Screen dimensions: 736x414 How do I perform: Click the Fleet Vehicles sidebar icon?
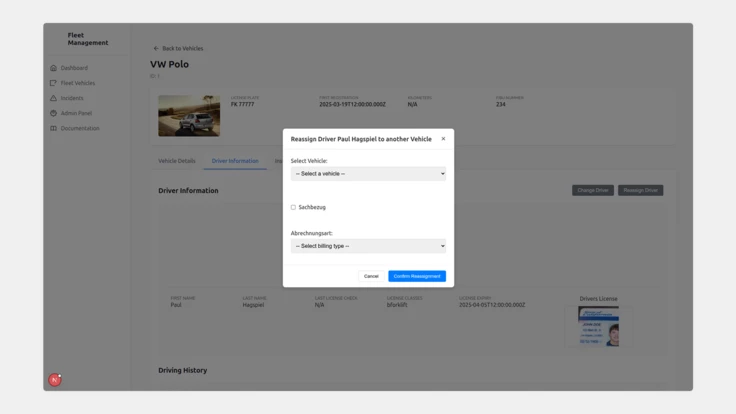pyautogui.click(x=54, y=83)
